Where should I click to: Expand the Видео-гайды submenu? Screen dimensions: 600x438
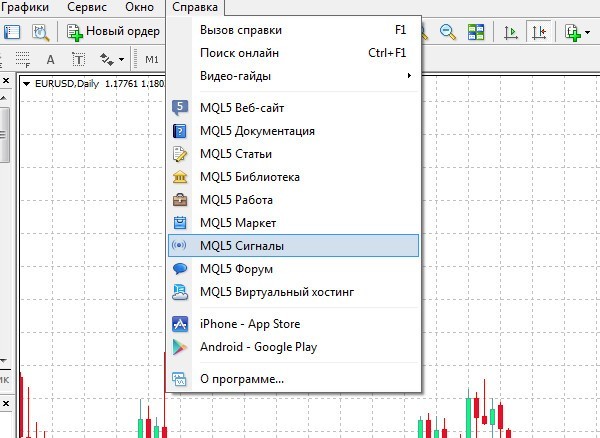pyautogui.click(x=293, y=76)
